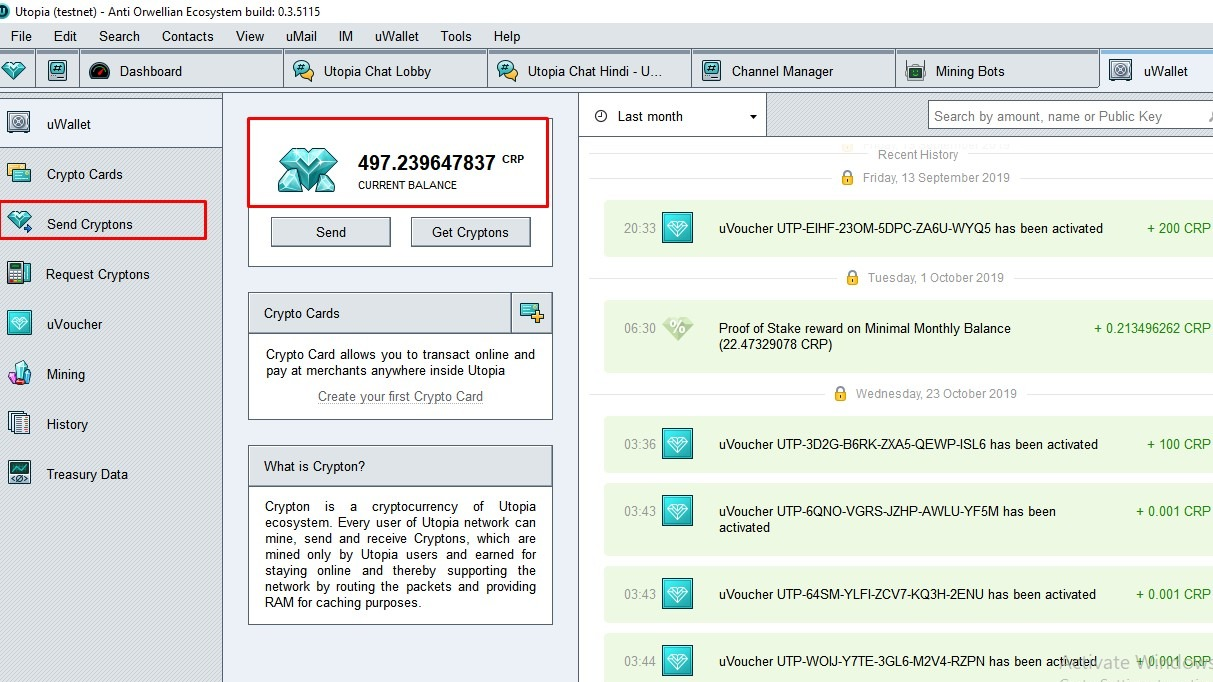This screenshot has height=682, width=1213.
Task: Open the uMail menu
Action: 301,36
